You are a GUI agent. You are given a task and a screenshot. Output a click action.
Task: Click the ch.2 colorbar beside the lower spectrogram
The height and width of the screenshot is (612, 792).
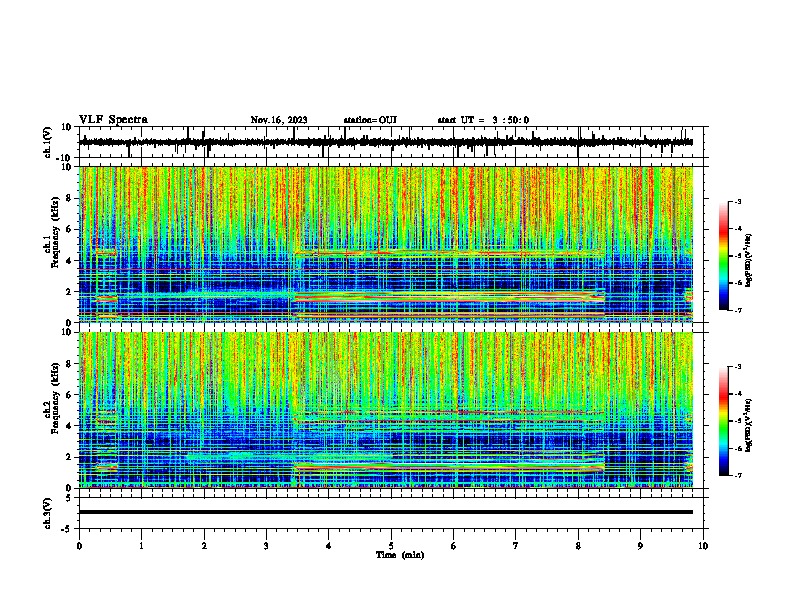(724, 421)
